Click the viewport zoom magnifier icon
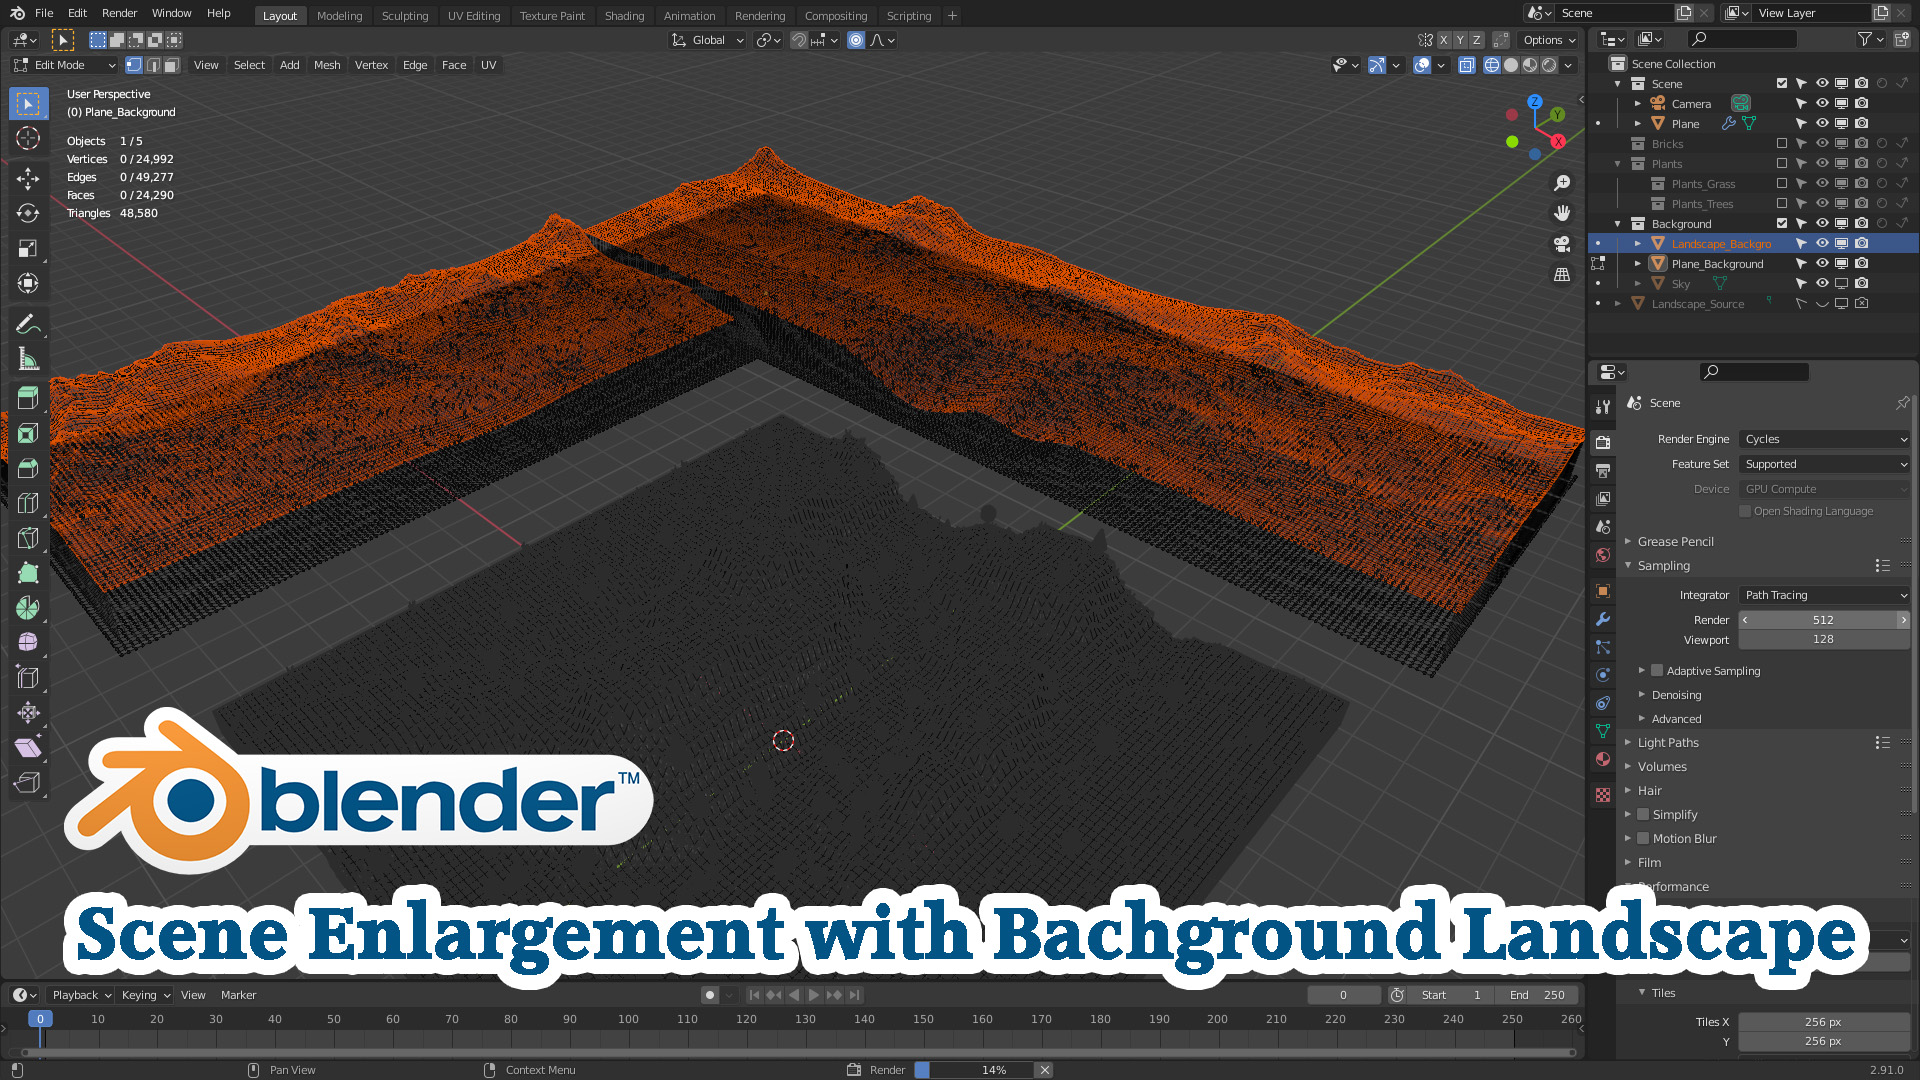This screenshot has width=1920, height=1080. click(x=1562, y=183)
